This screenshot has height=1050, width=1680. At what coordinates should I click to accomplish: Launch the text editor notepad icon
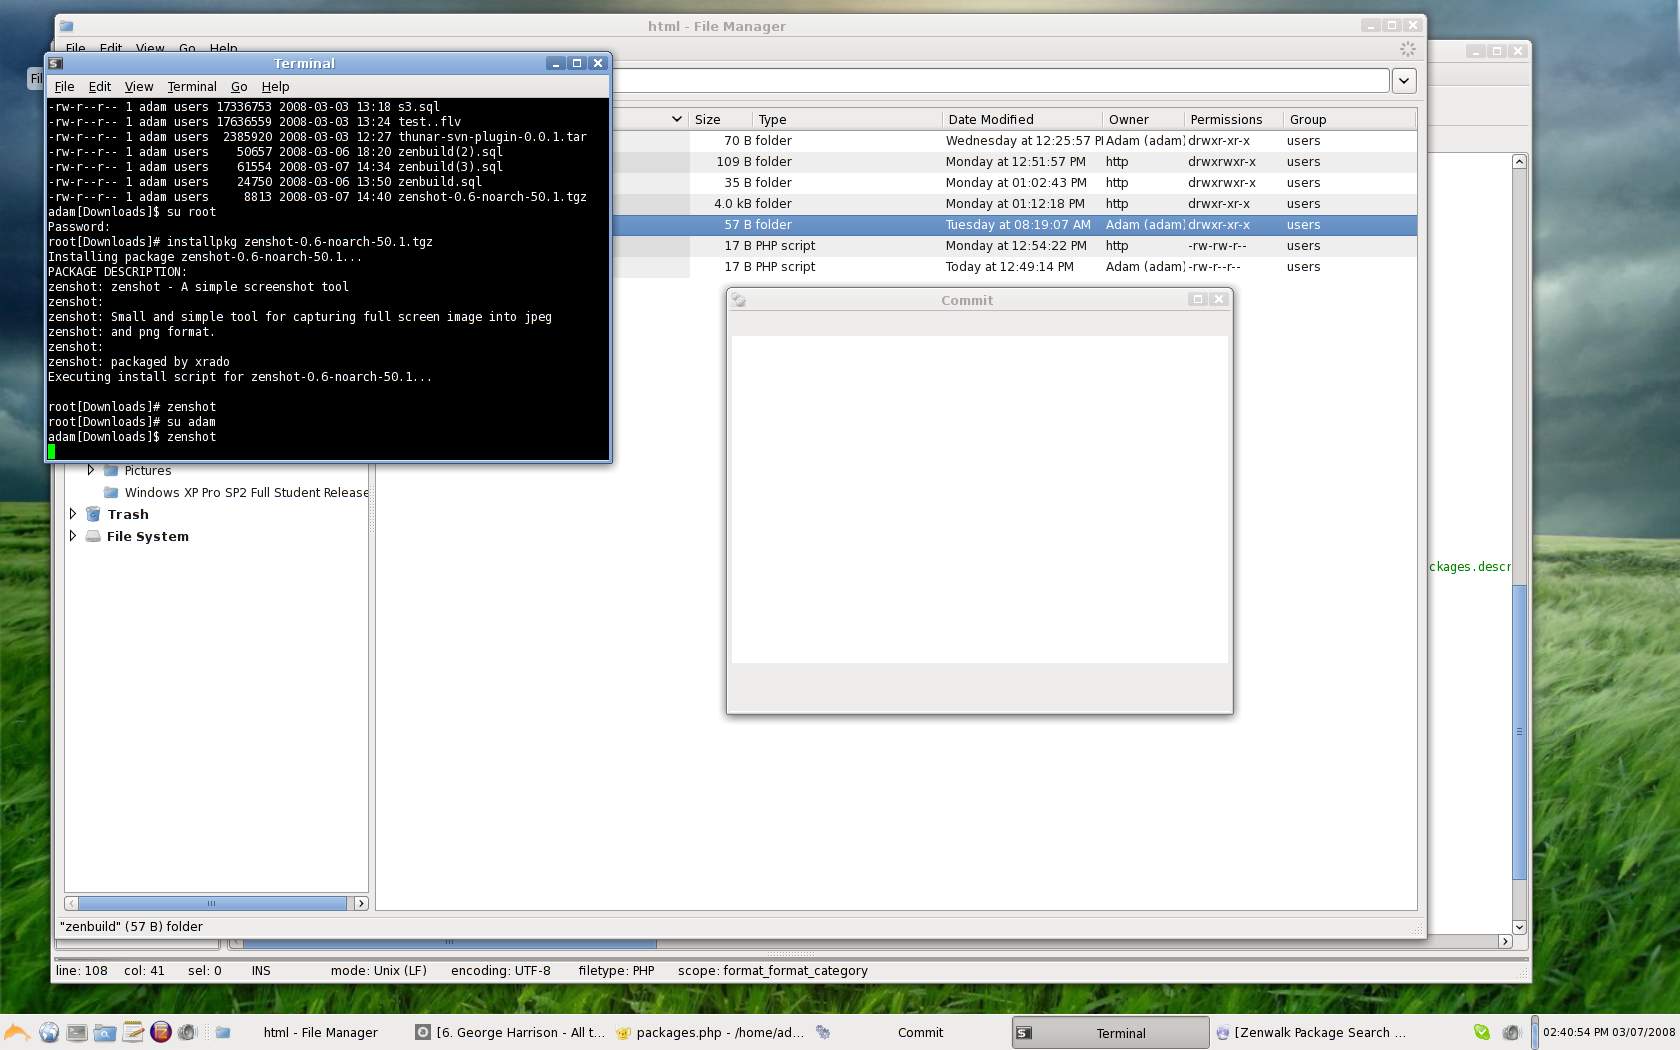[132, 1032]
